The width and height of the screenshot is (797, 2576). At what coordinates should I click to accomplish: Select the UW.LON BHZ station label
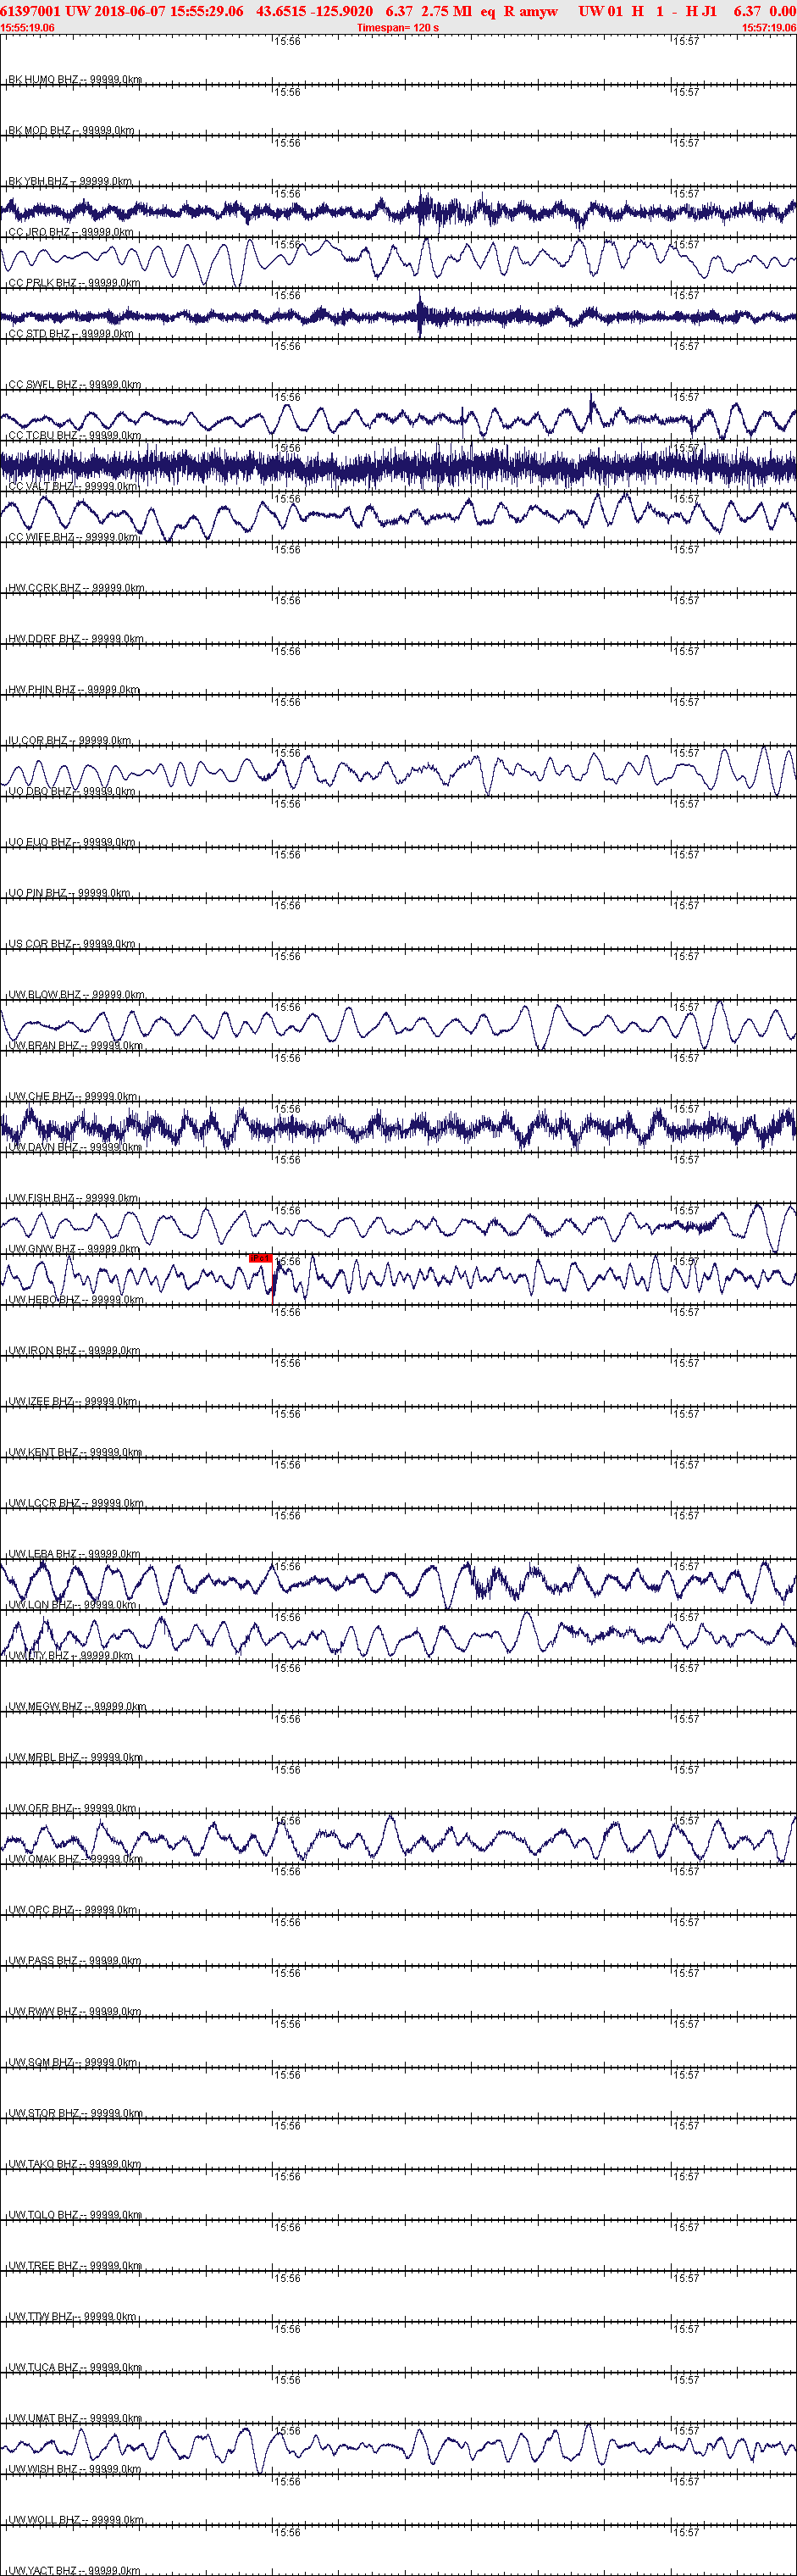[x=73, y=1605]
